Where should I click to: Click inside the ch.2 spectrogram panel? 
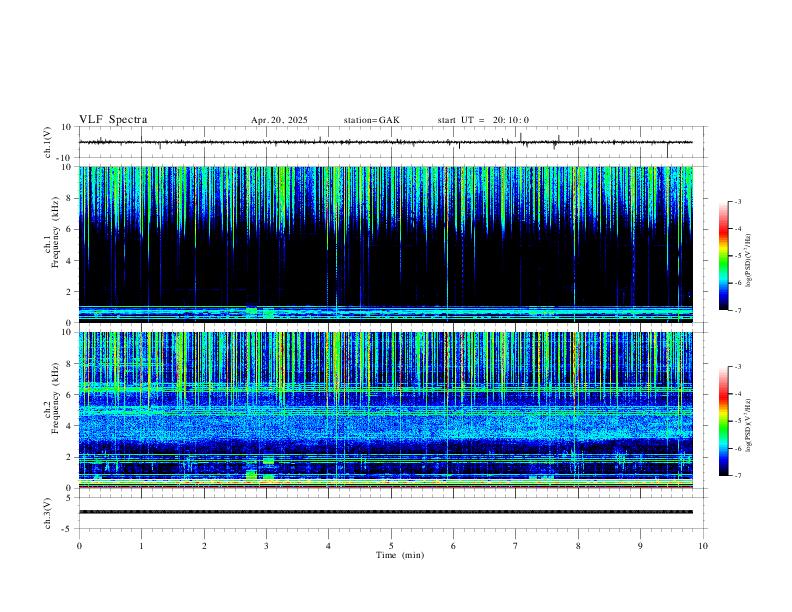[385, 410]
